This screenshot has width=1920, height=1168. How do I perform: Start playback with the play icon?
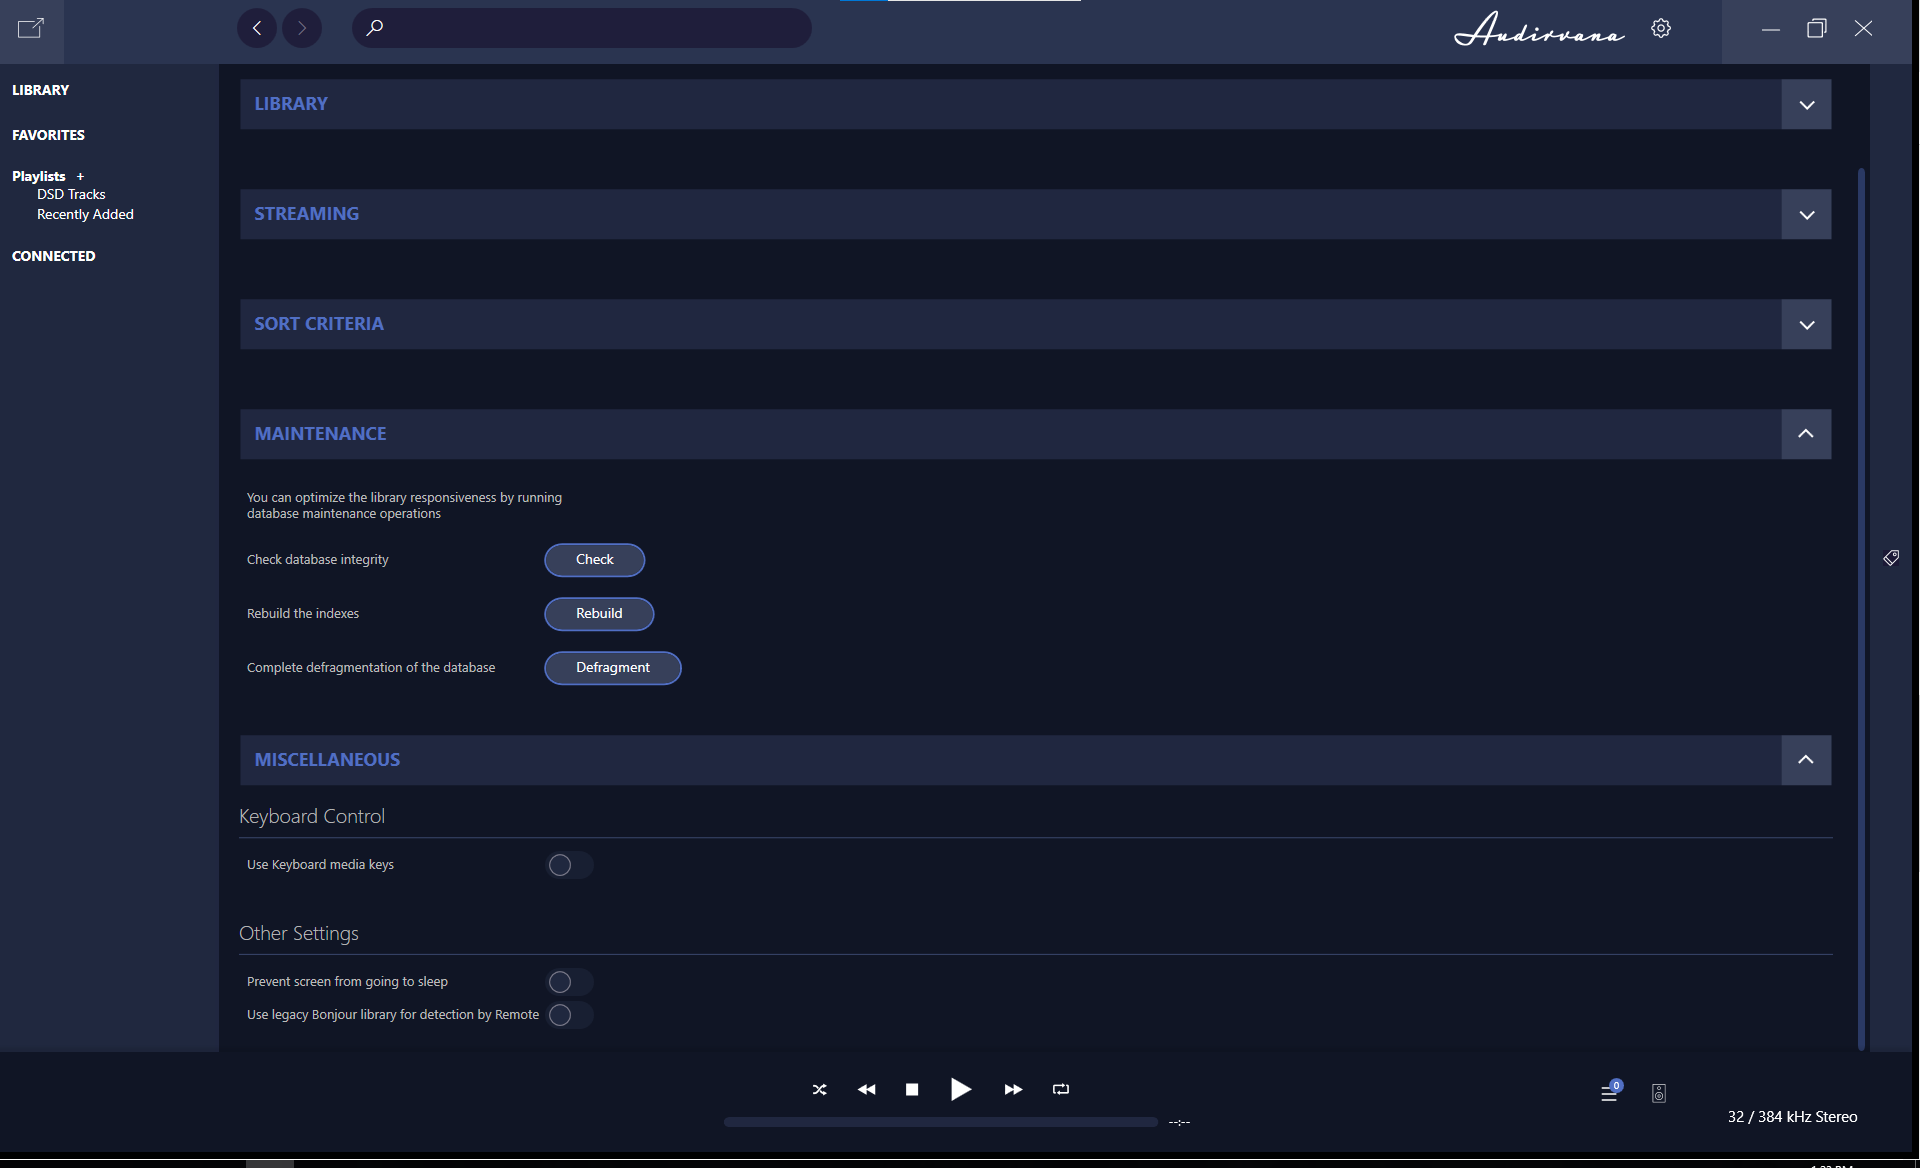point(960,1089)
